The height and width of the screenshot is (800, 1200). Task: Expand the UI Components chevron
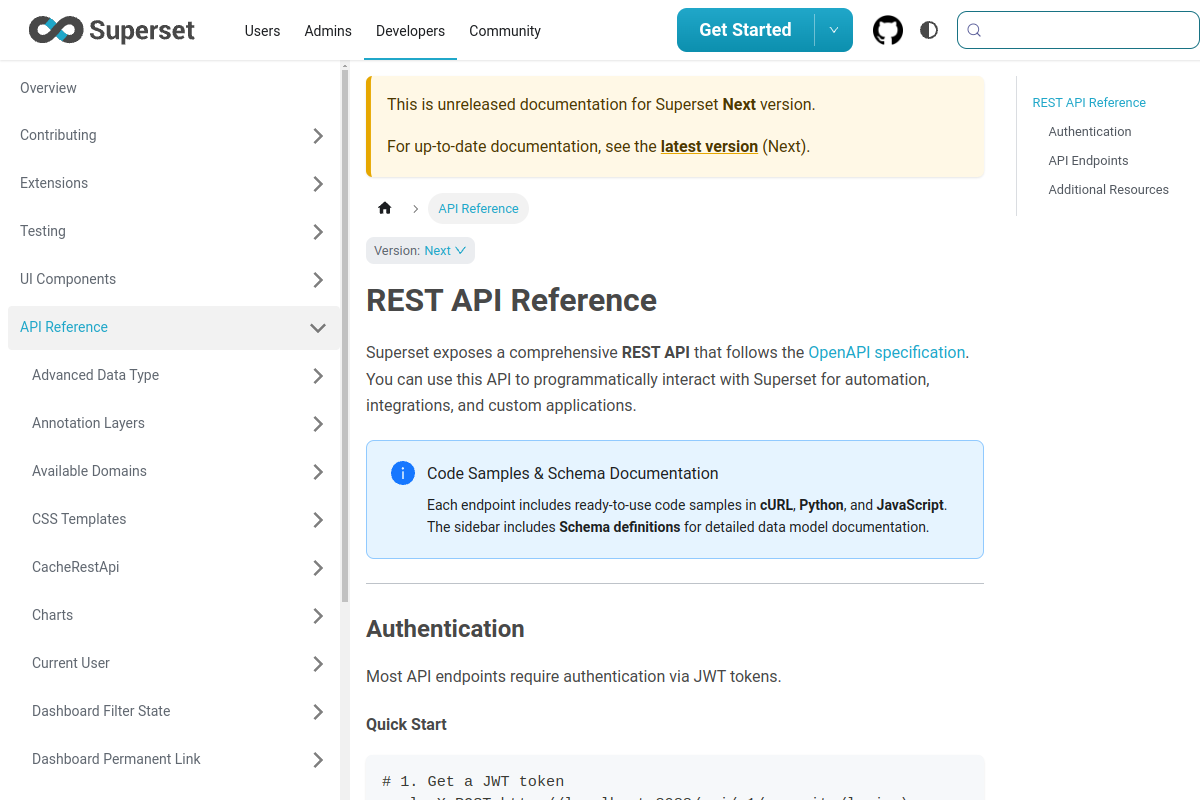click(318, 280)
